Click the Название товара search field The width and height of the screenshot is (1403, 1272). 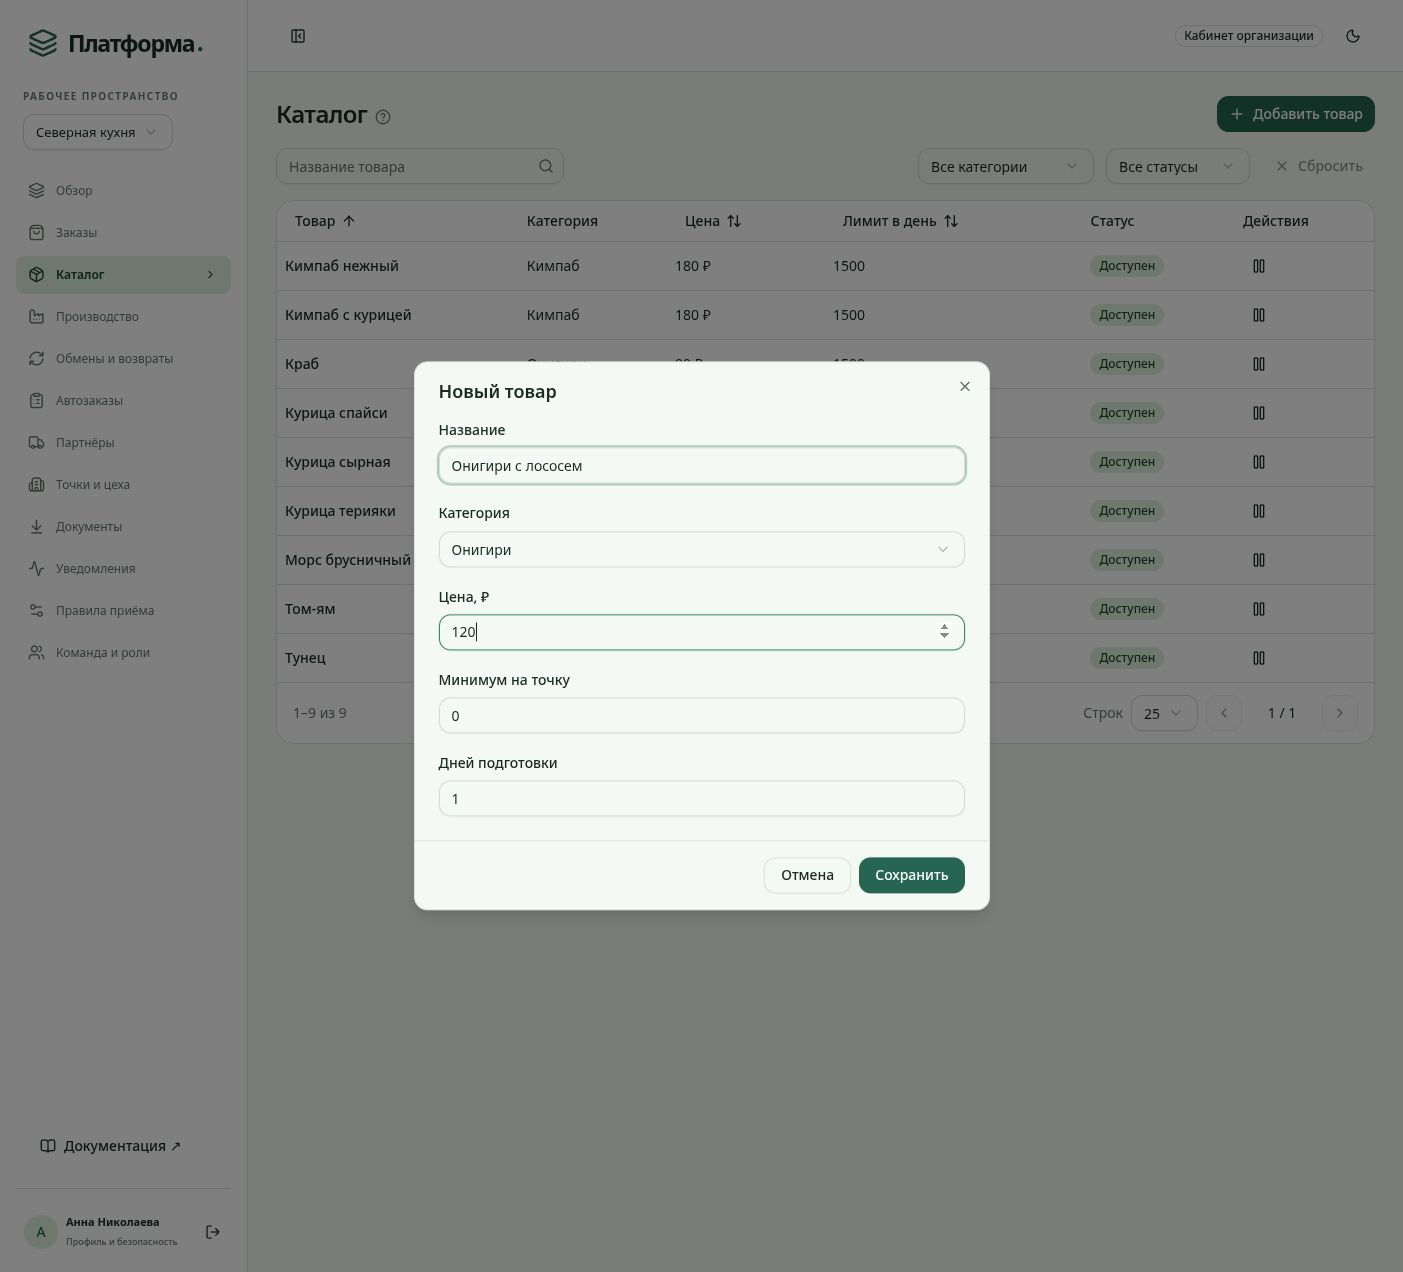point(420,166)
